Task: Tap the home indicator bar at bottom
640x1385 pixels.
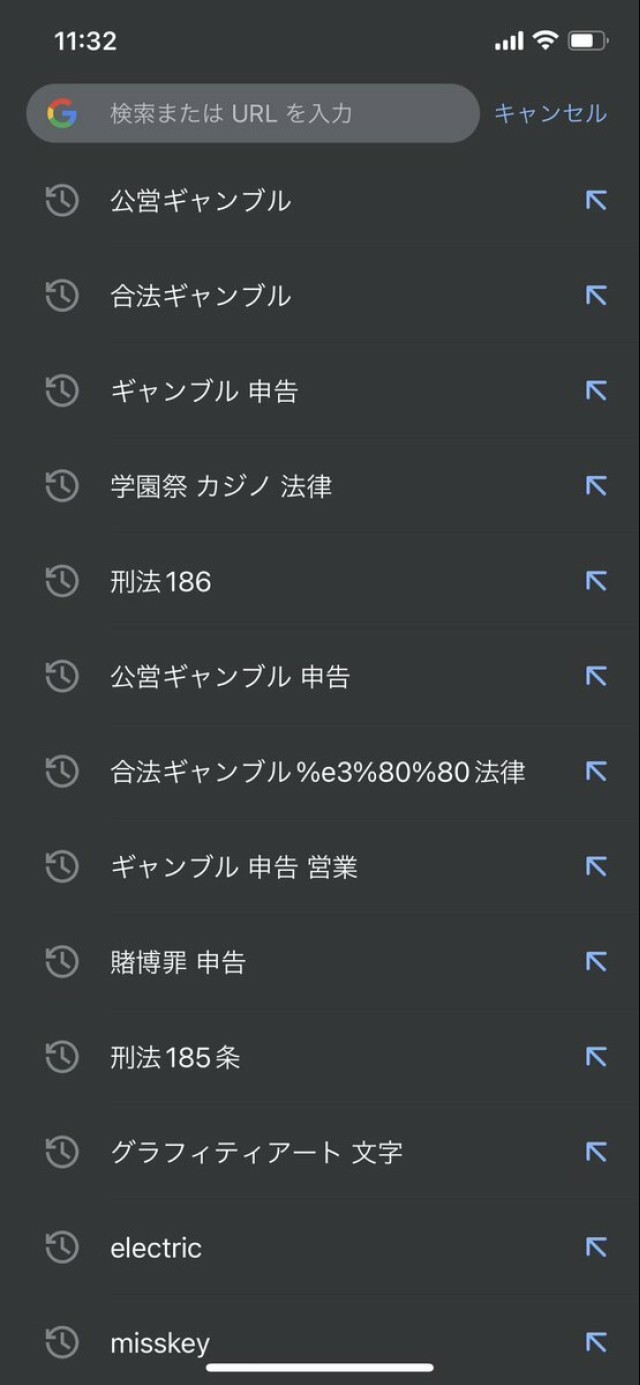Action: pos(320,1367)
